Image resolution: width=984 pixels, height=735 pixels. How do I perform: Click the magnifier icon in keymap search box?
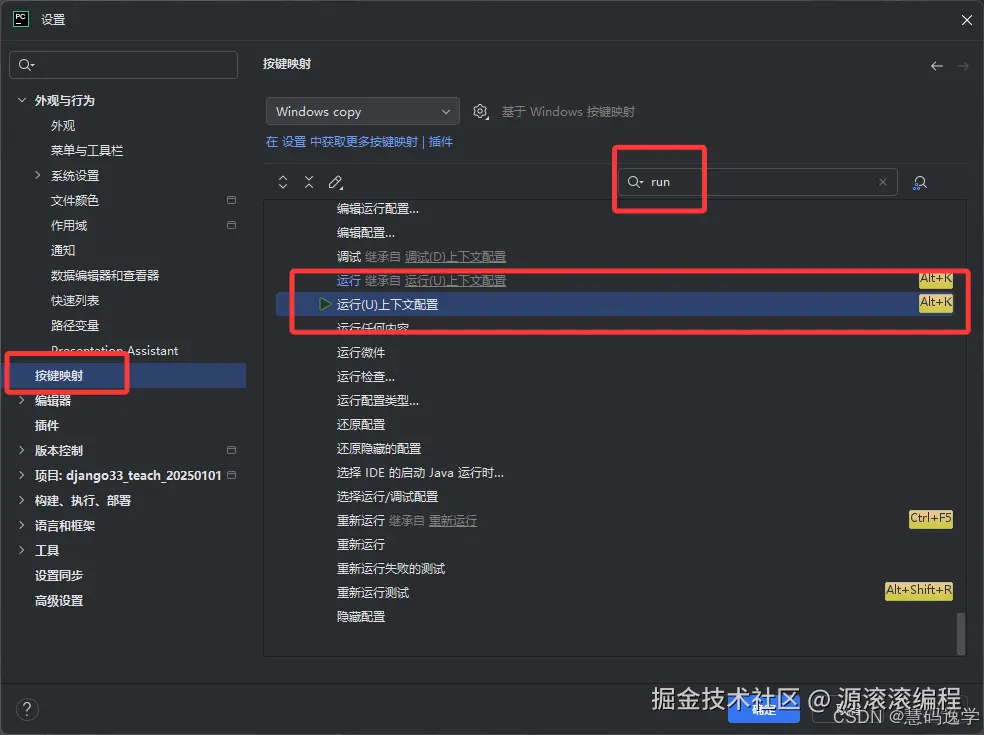tap(635, 182)
